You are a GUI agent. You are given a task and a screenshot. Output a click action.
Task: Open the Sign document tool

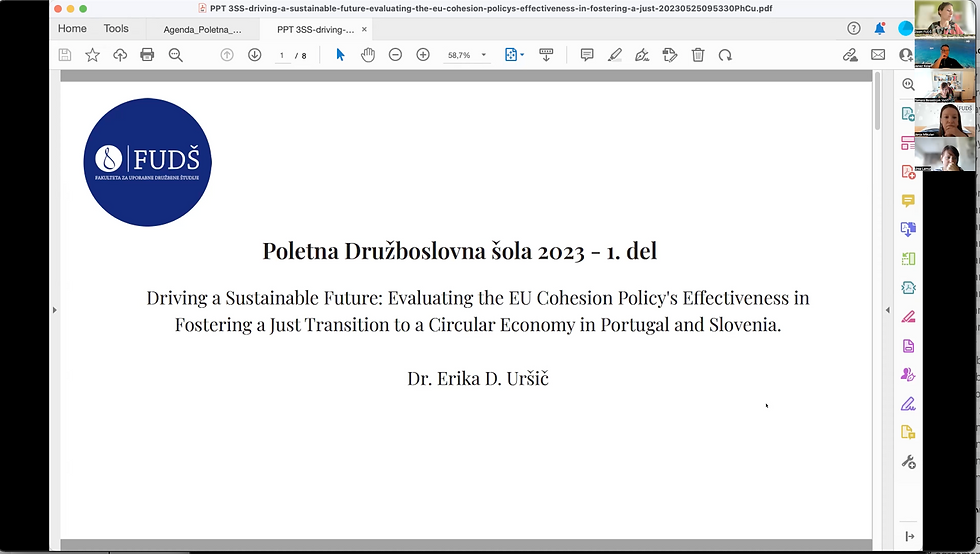click(642, 55)
